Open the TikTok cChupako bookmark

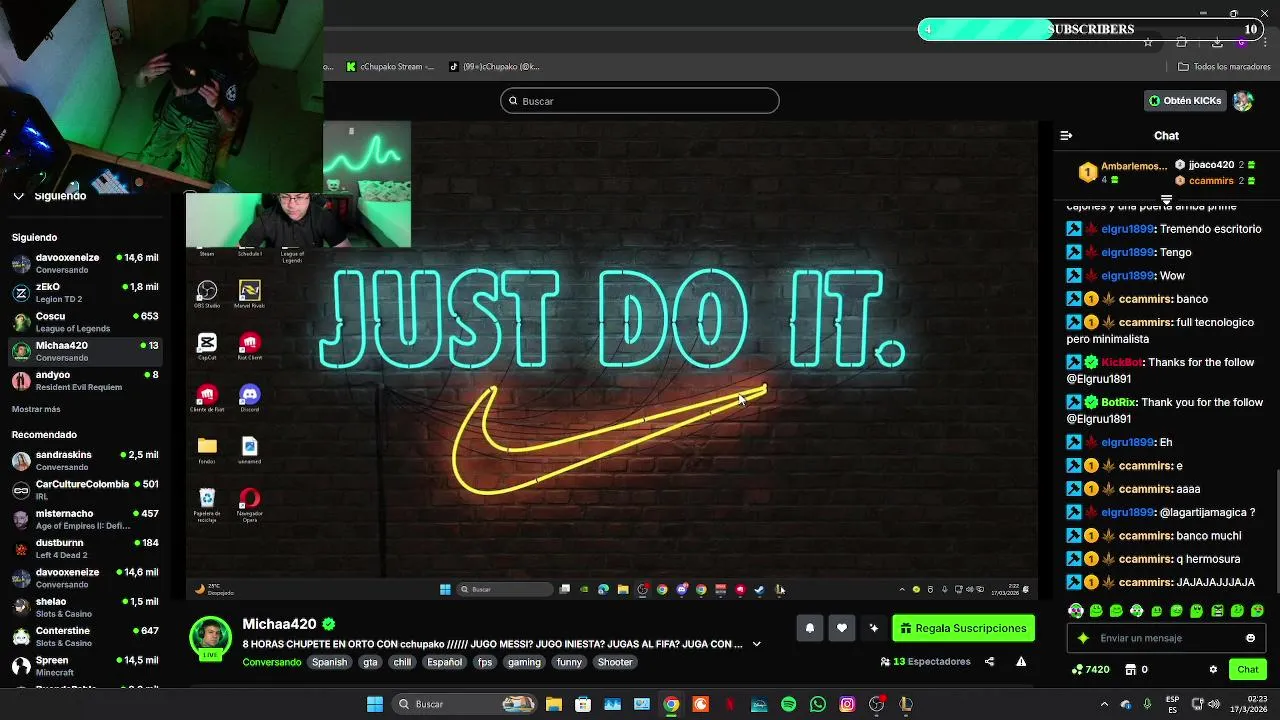[x=494, y=67]
